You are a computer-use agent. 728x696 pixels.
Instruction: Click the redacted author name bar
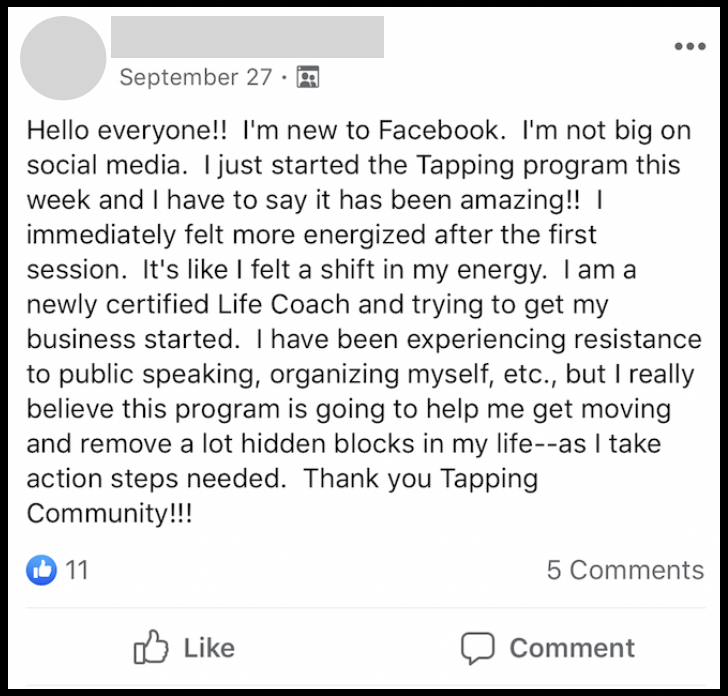(x=247, y=37)
